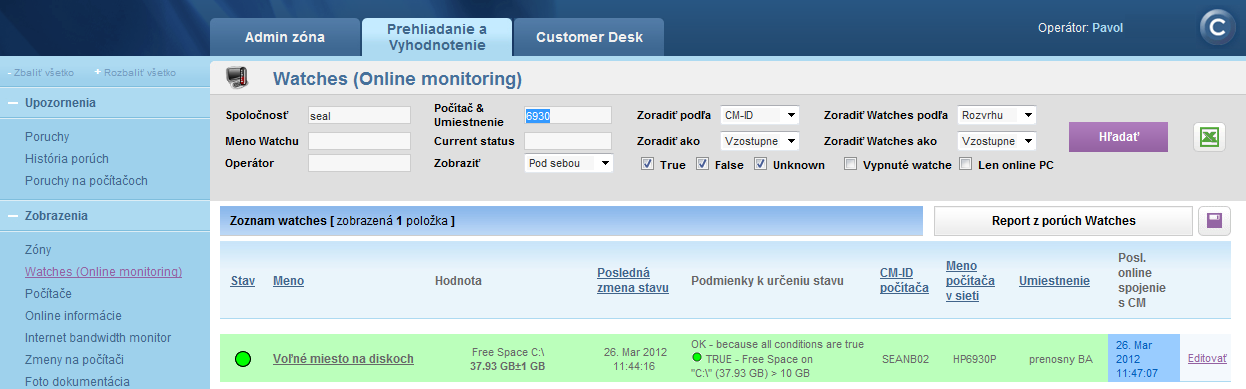Open Internet bandwidth monitor in sidebar

(x=98, y=337)
